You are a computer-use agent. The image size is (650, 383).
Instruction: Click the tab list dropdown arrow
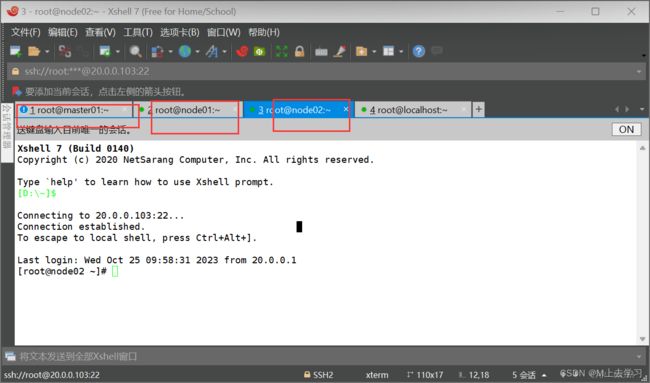click(642, 109)
